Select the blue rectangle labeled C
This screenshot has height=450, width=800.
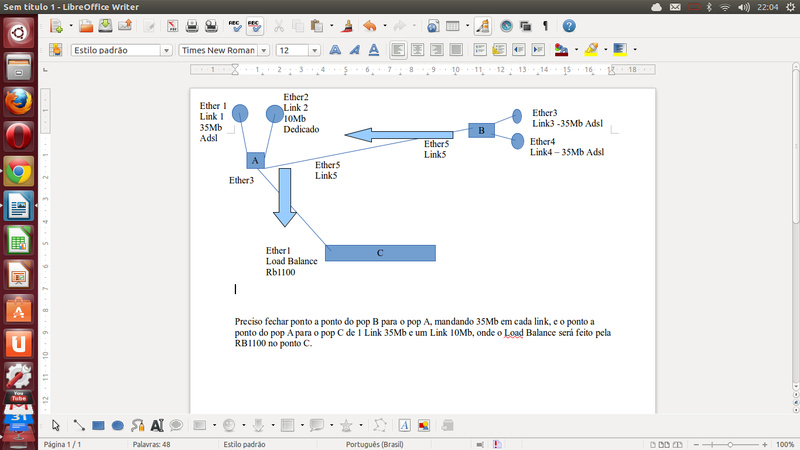tap(380, 253)
